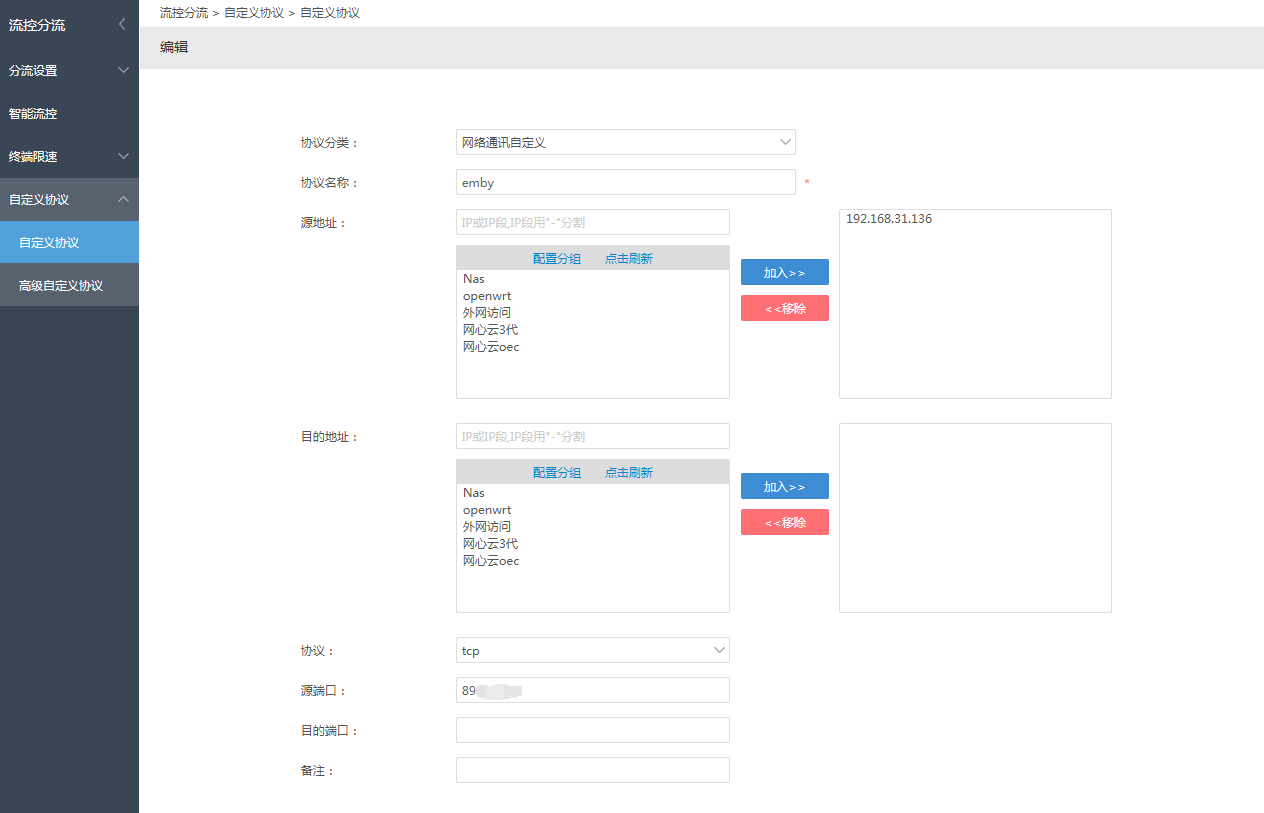Click the 协议名称 input field
1264x813 pixels.
click(x=625, y=183)
